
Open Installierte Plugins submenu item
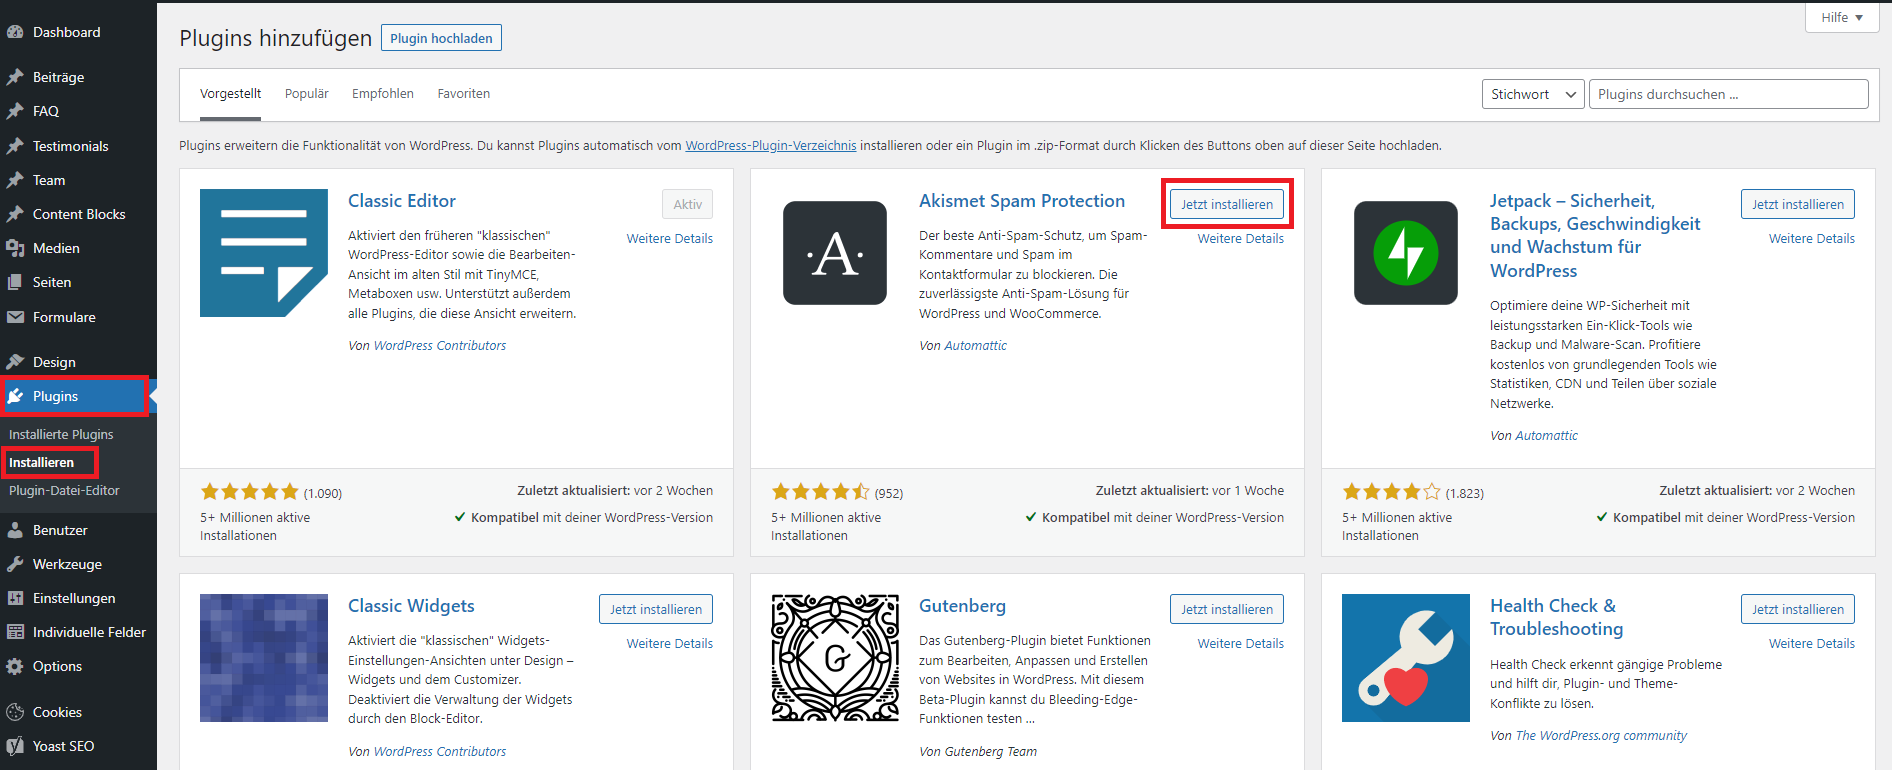(61, 434)
